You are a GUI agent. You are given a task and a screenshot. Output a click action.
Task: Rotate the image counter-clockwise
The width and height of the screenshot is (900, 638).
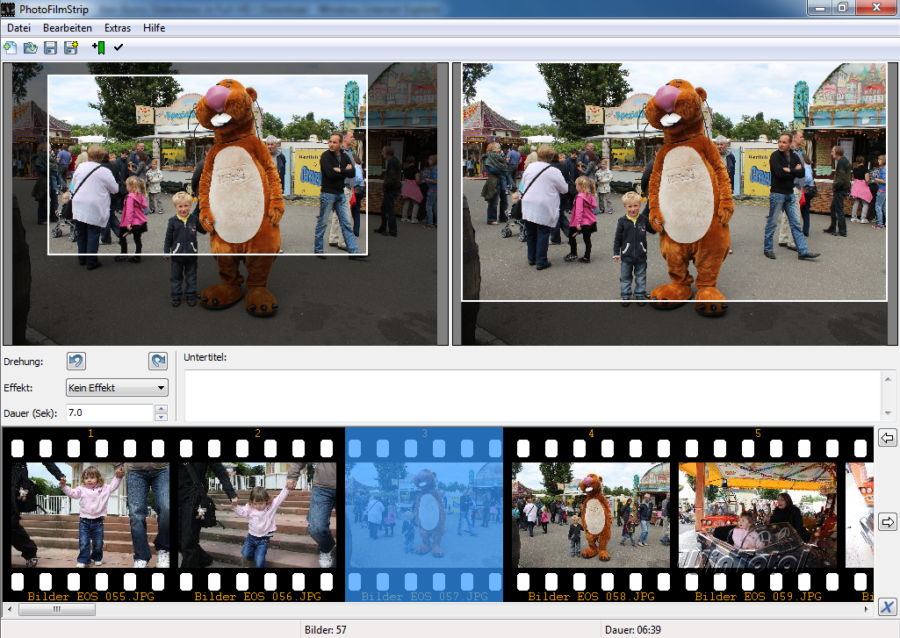77,361
